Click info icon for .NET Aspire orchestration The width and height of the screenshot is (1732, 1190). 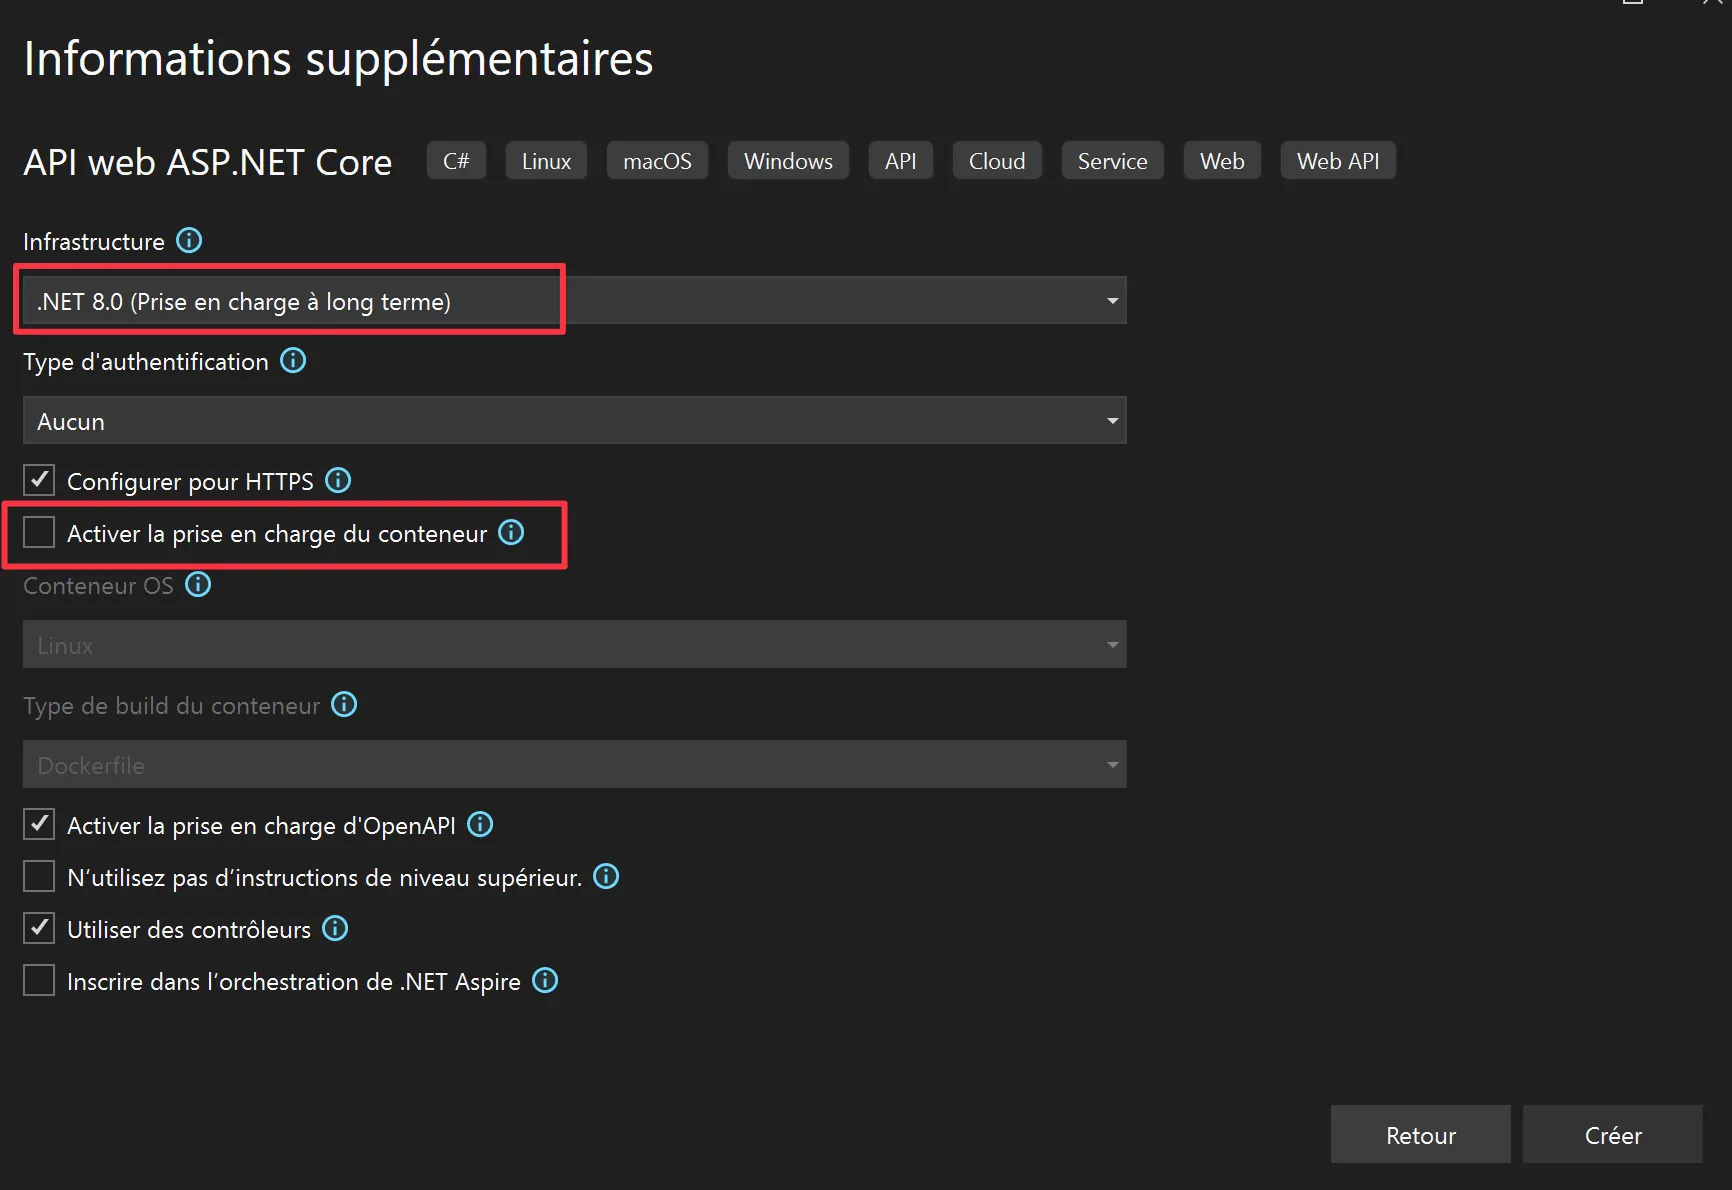click(x=545, y=981)
